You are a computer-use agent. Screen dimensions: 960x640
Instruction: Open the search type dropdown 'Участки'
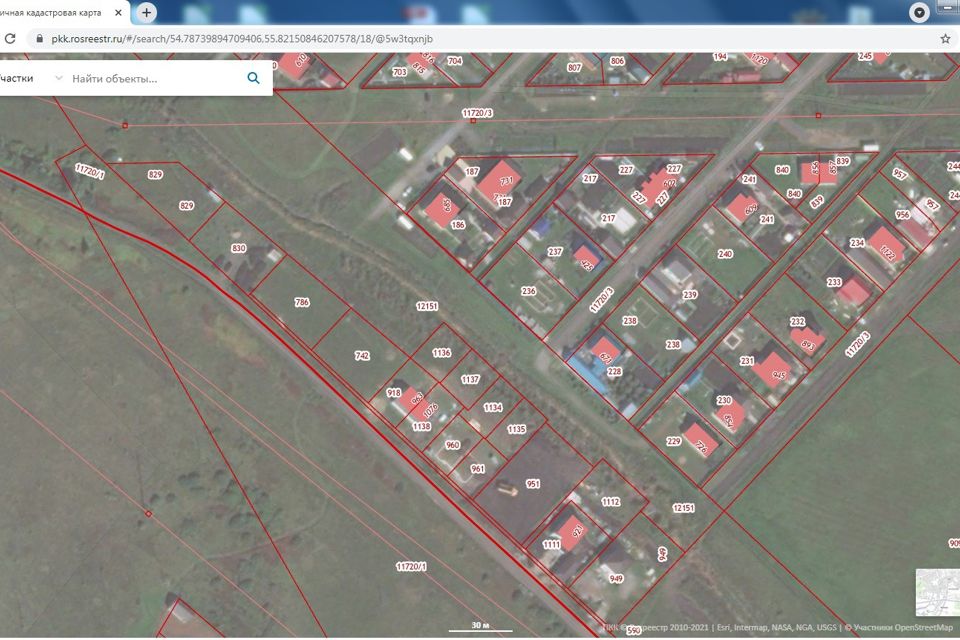click(x=30, y=78)
